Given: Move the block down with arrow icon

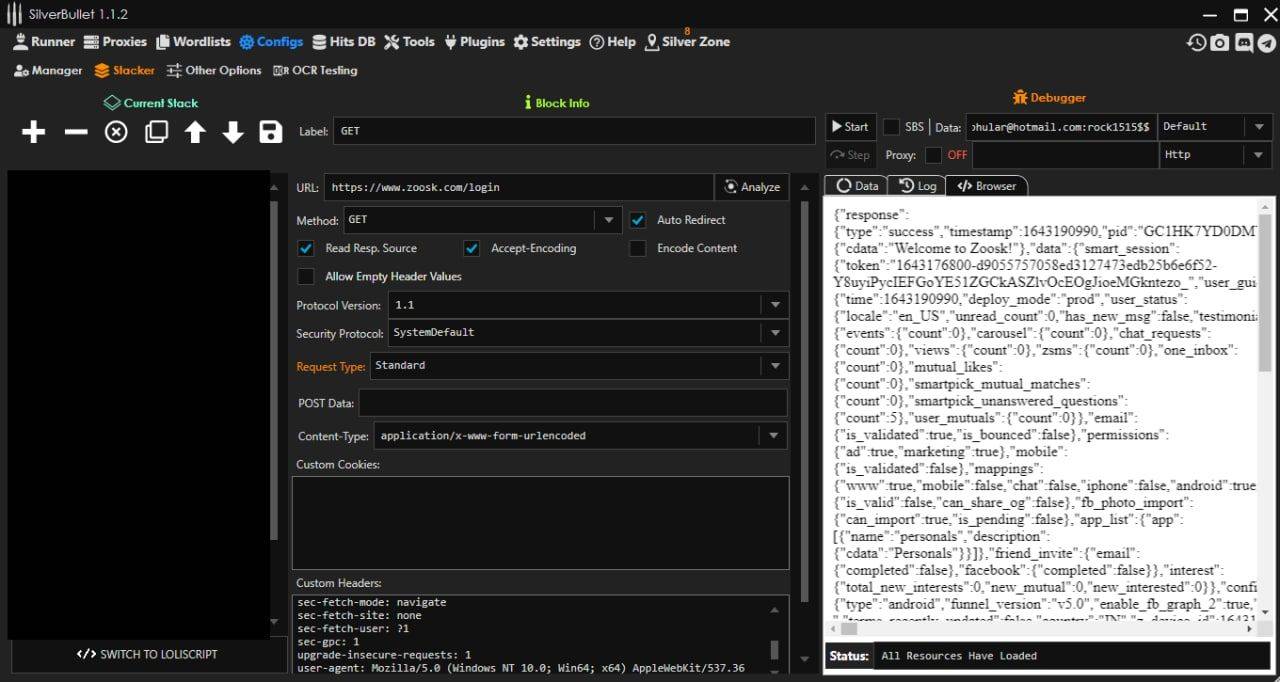Looking at the screenshot, I should coord(233,132).
